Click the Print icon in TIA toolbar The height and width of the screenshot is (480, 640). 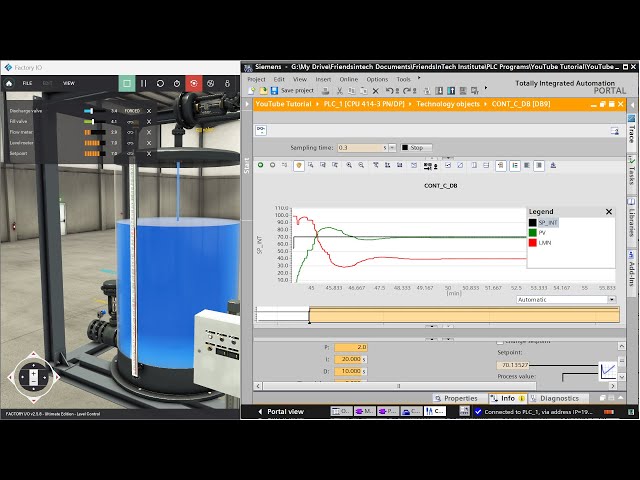click(325, 91)
